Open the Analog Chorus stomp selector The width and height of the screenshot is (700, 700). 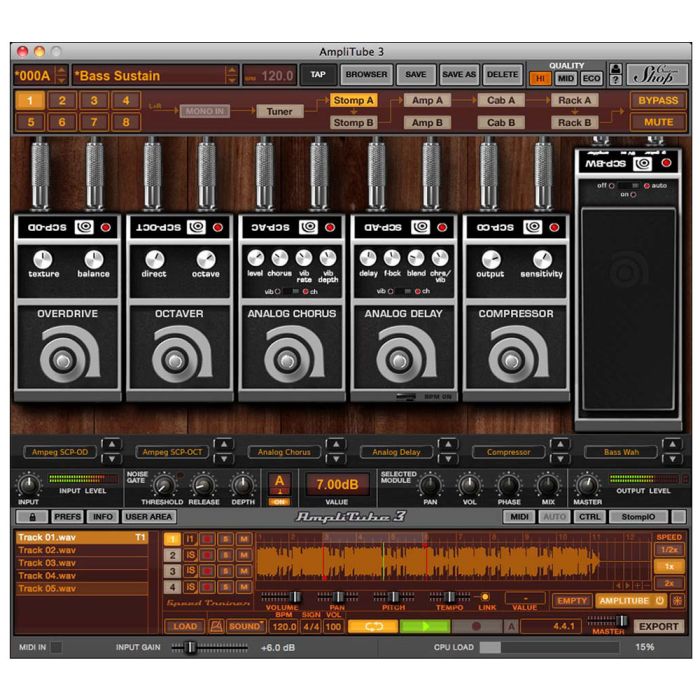point(284,452)
